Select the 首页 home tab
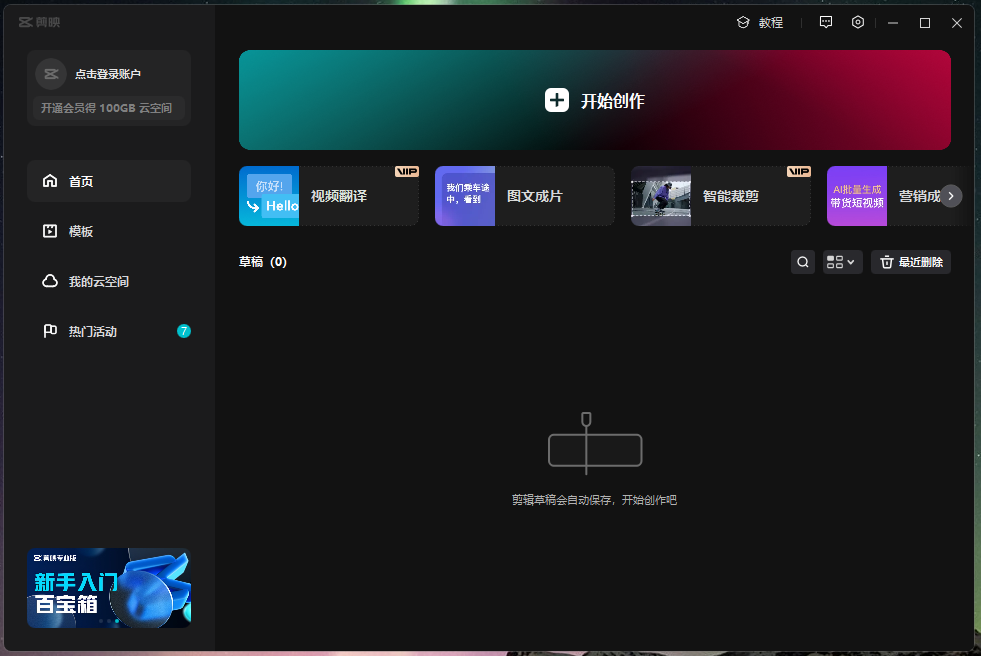 109,181
